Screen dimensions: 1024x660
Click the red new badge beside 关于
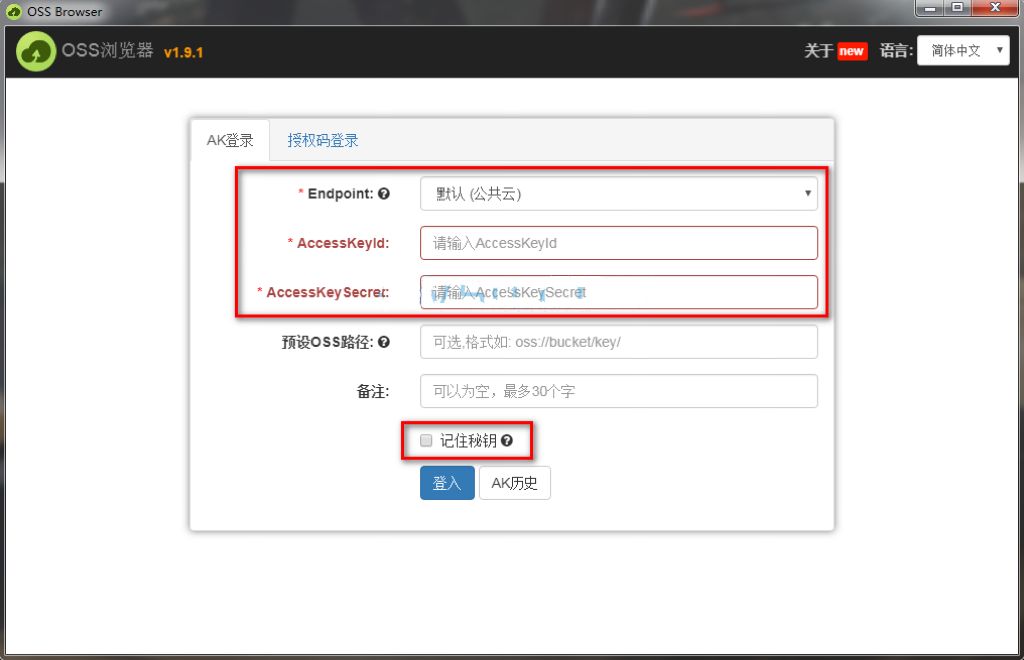coord(852,51)
